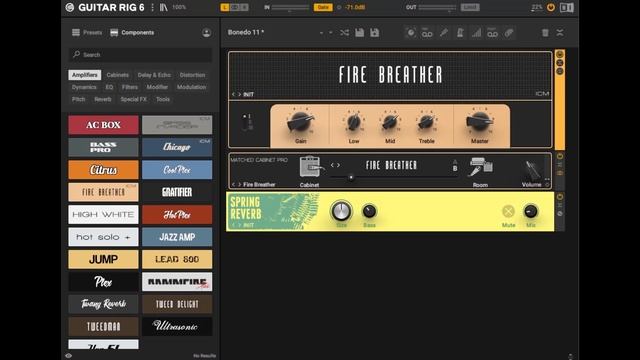Toggle the output Limit button
This screenshot has width=640, height=360.
[470, 7]
